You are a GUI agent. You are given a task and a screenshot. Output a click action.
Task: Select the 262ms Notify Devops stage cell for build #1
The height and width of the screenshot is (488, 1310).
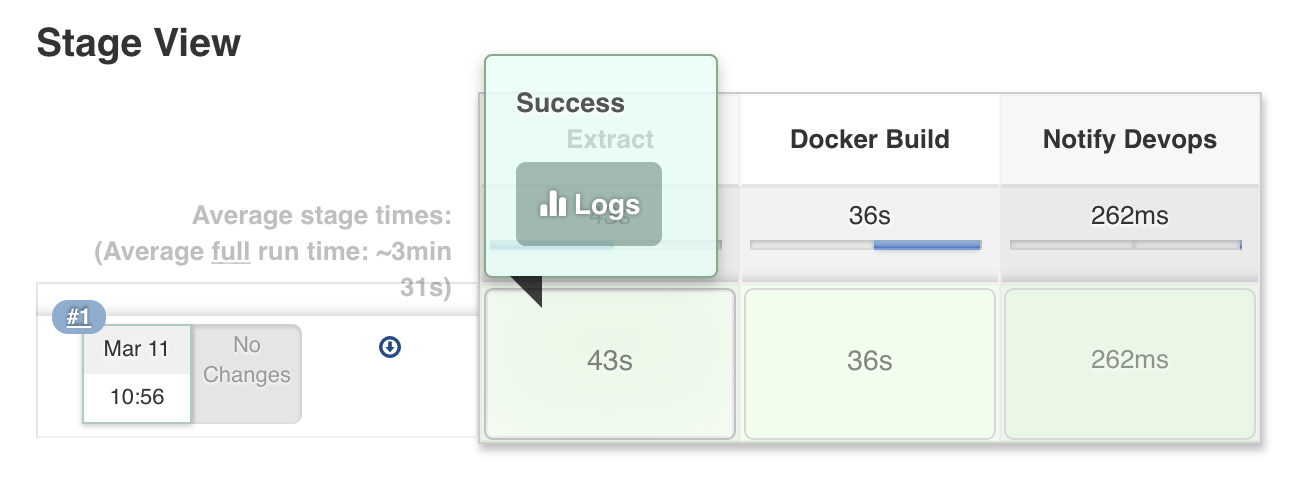click(1129, 361)
